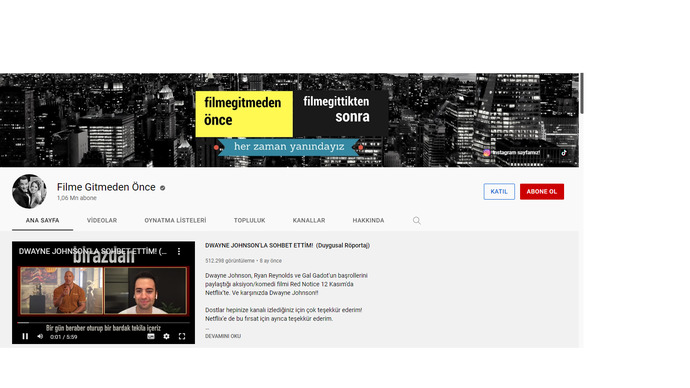Click the 0:01 / 5:59 time display

(64, 337)
